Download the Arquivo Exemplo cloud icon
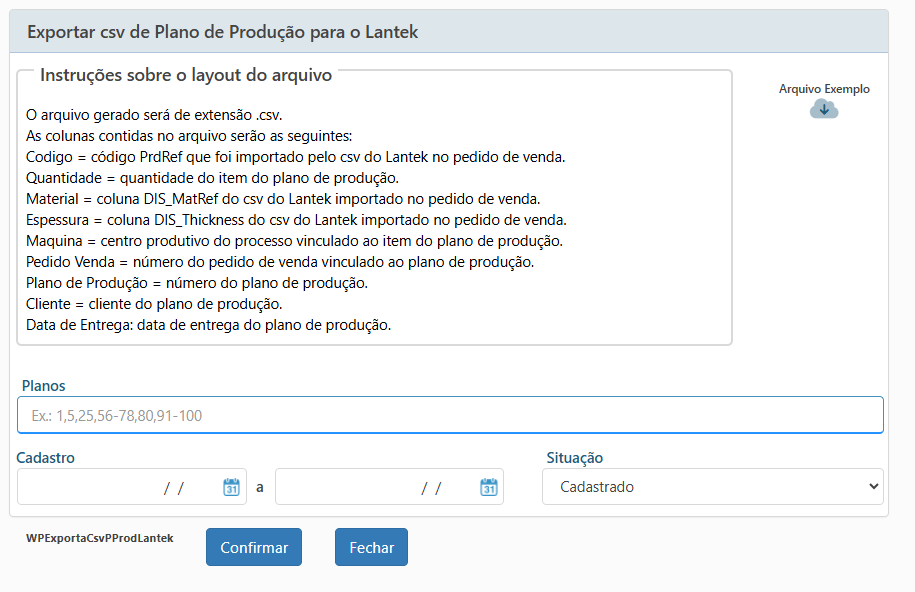The image size is (915, 592). (x=824, y=109)
